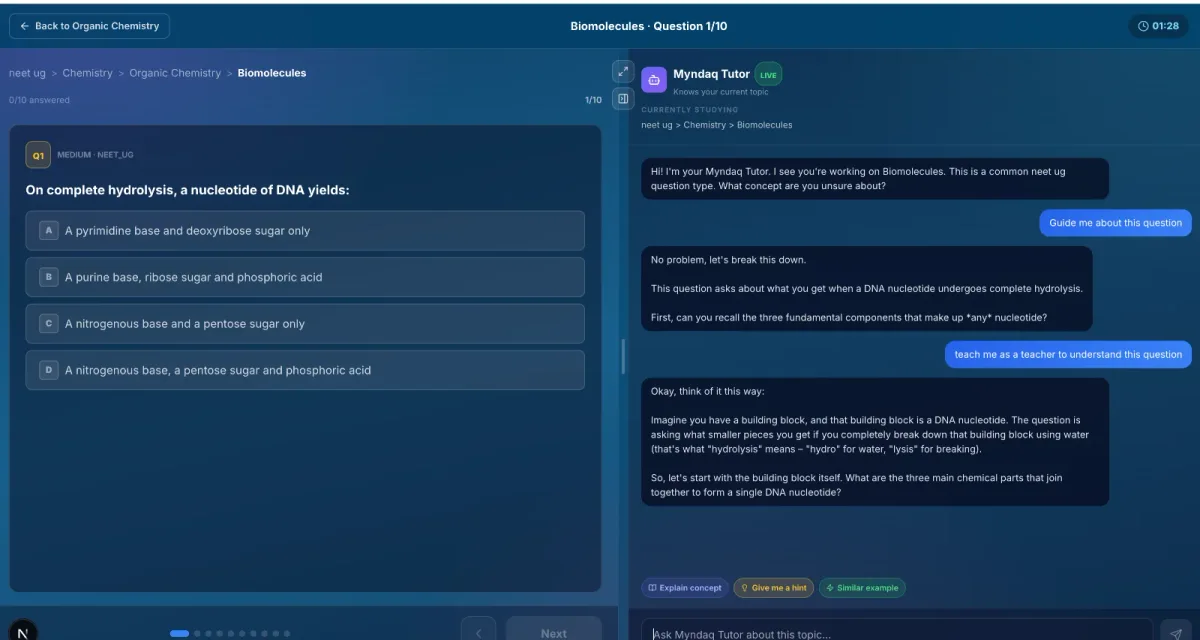
Task: Toggle the split panel layout icon
Action: [x=623, y=99]
